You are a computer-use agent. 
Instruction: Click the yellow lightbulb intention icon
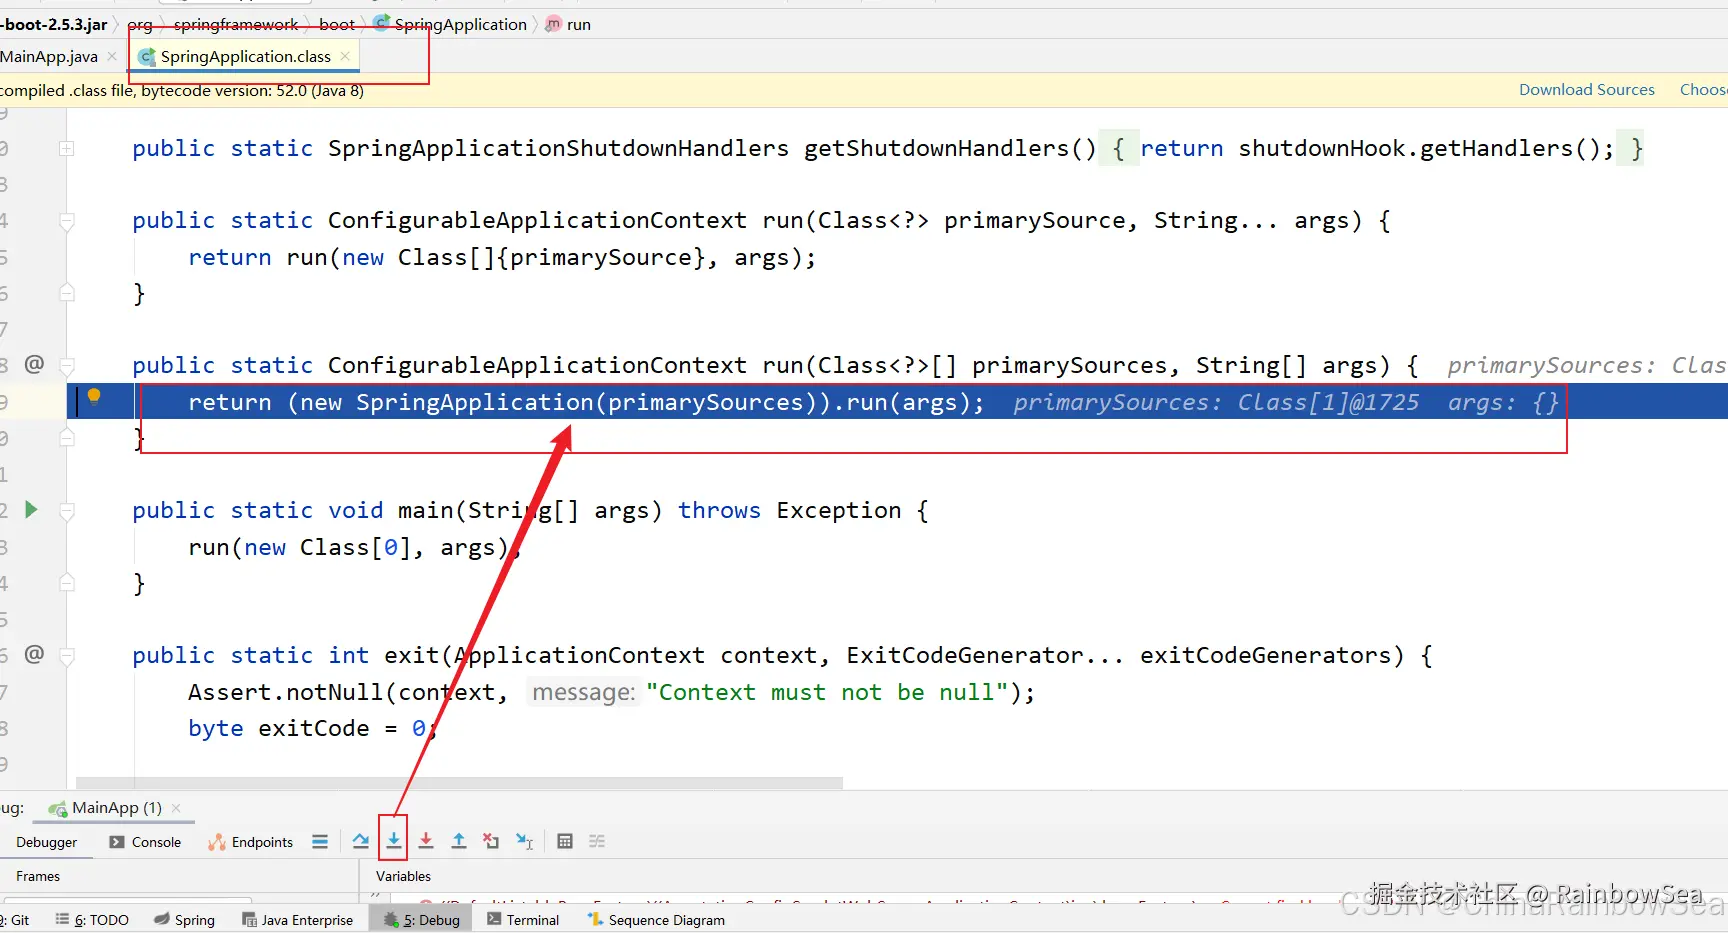(x=94, y=396)
